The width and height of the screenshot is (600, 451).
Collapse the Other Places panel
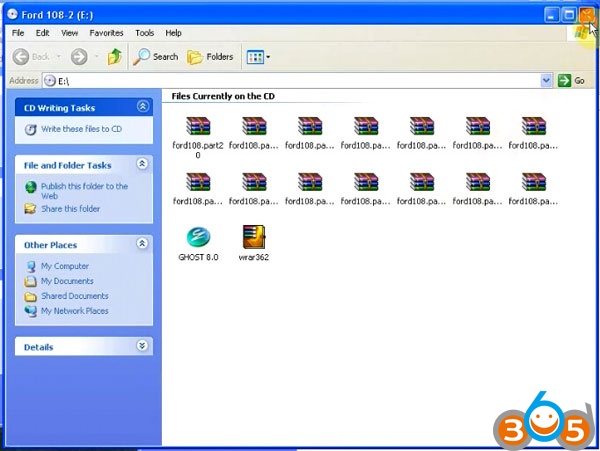[142, 245]
